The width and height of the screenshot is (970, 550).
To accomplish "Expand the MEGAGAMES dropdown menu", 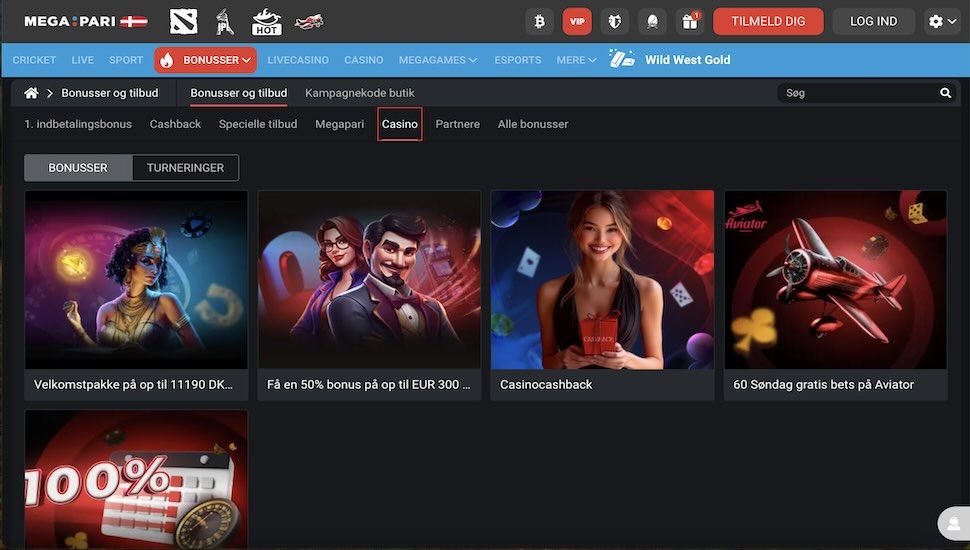I will point(438,60).
